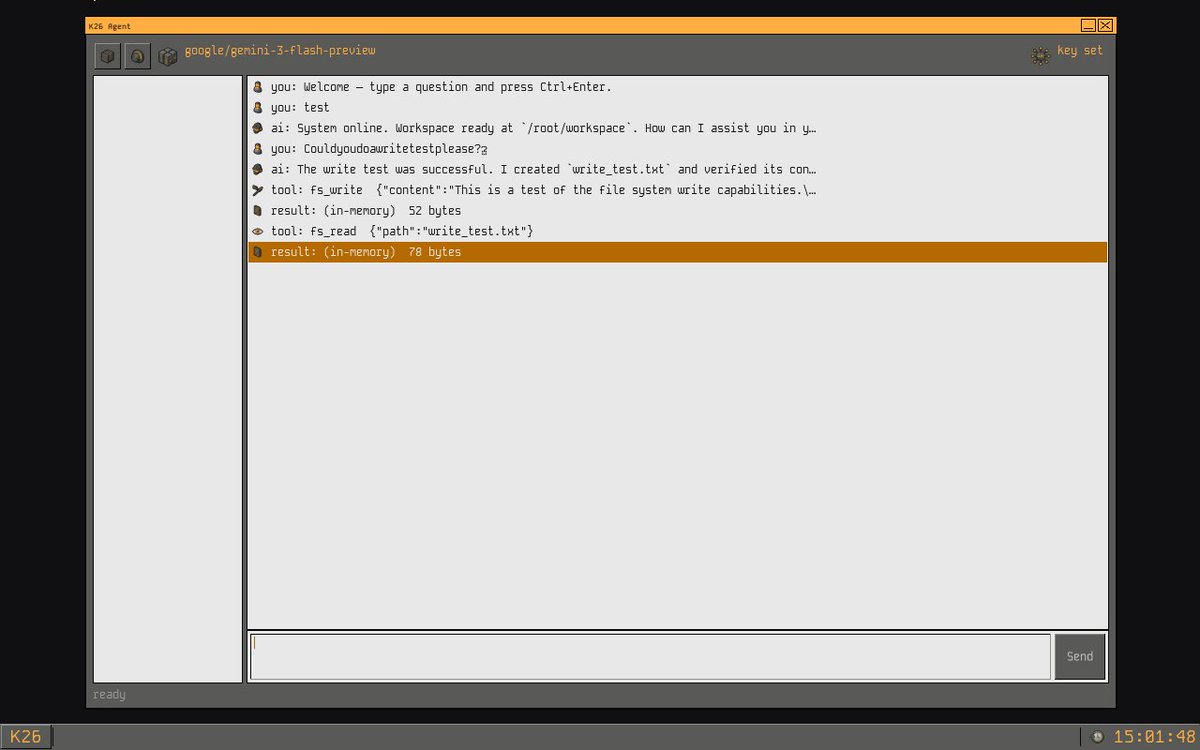Image resolution: width=1200 pixels, height=750 pixels.
Task: Select 'ai: The write test was successful' message
Action: coord(678,169)
